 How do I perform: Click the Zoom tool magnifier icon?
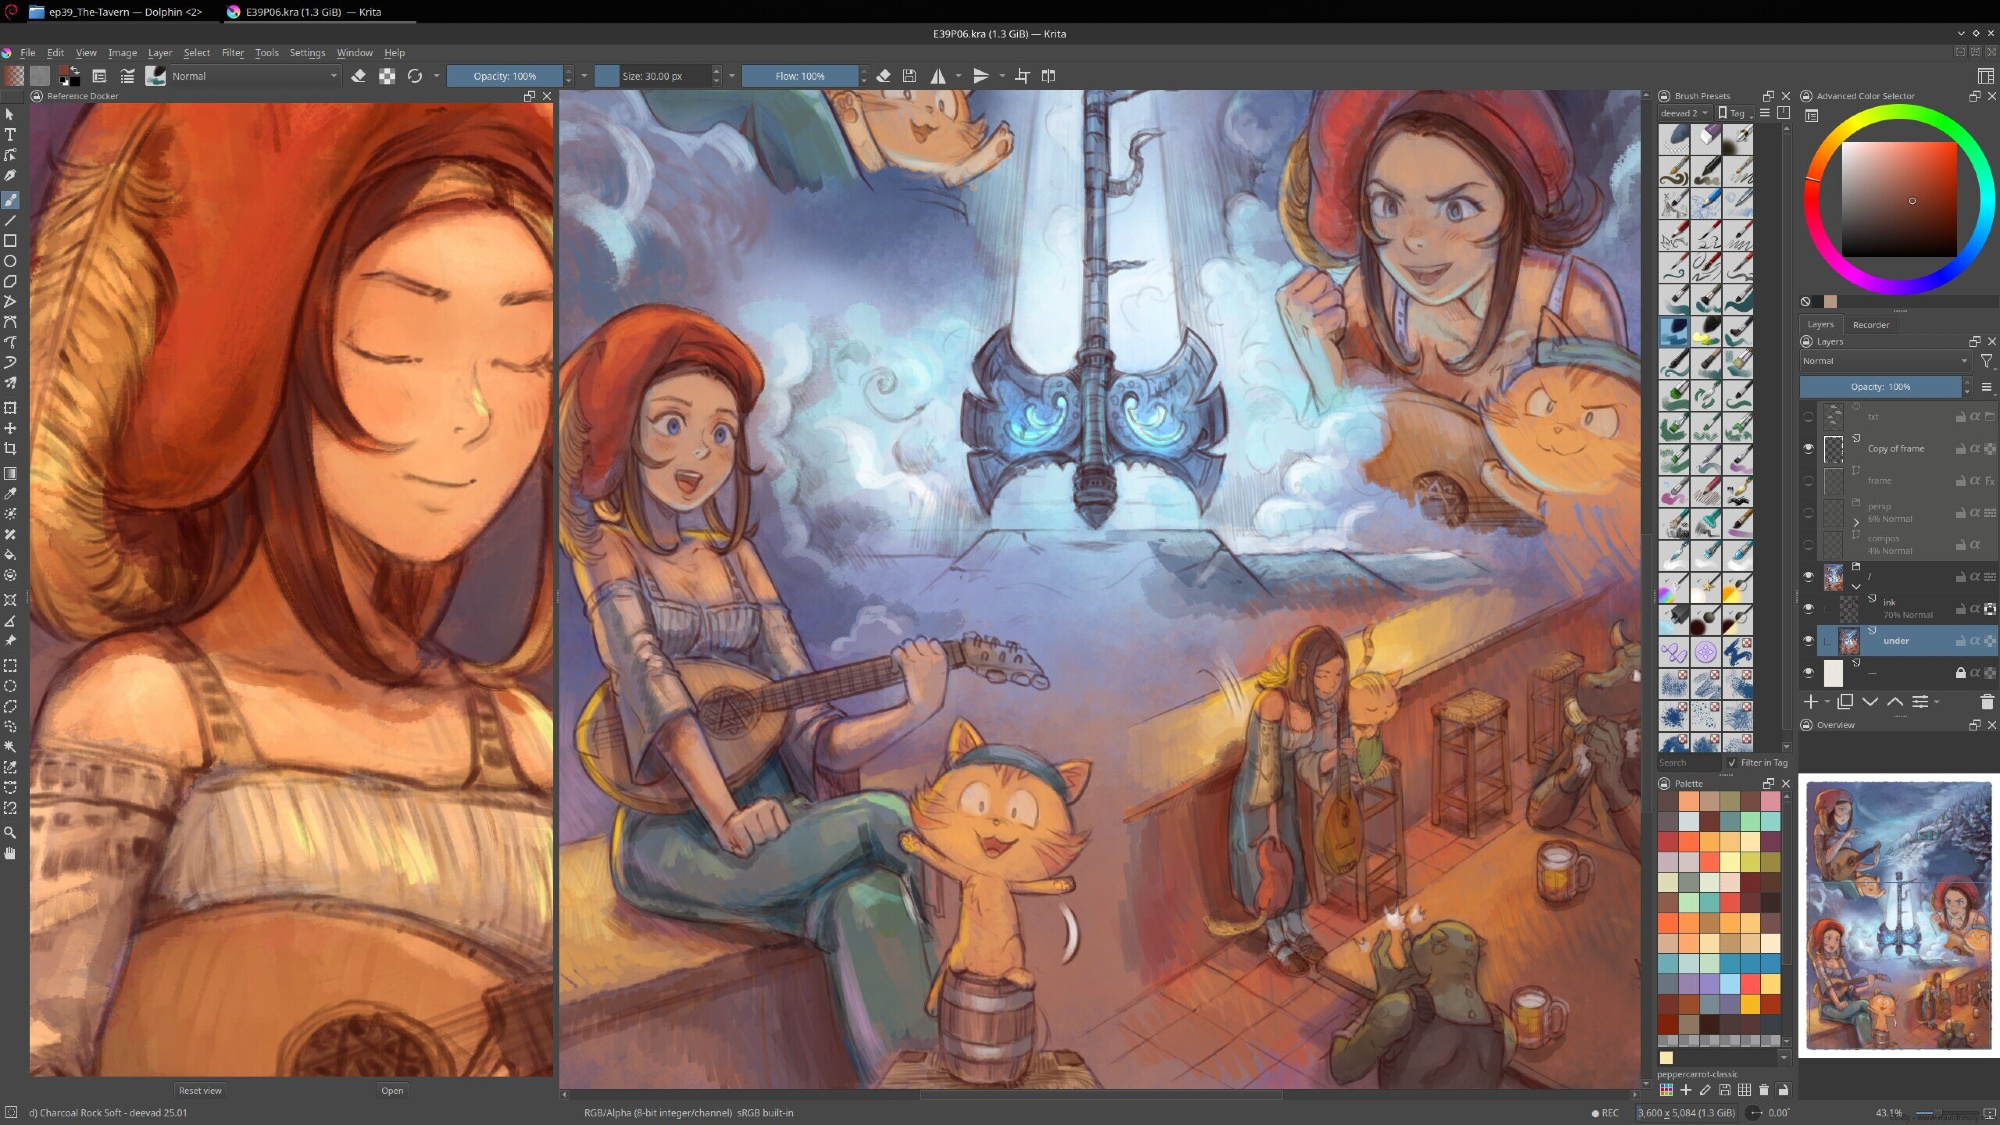pyautogui.click(x=10, y=833)
